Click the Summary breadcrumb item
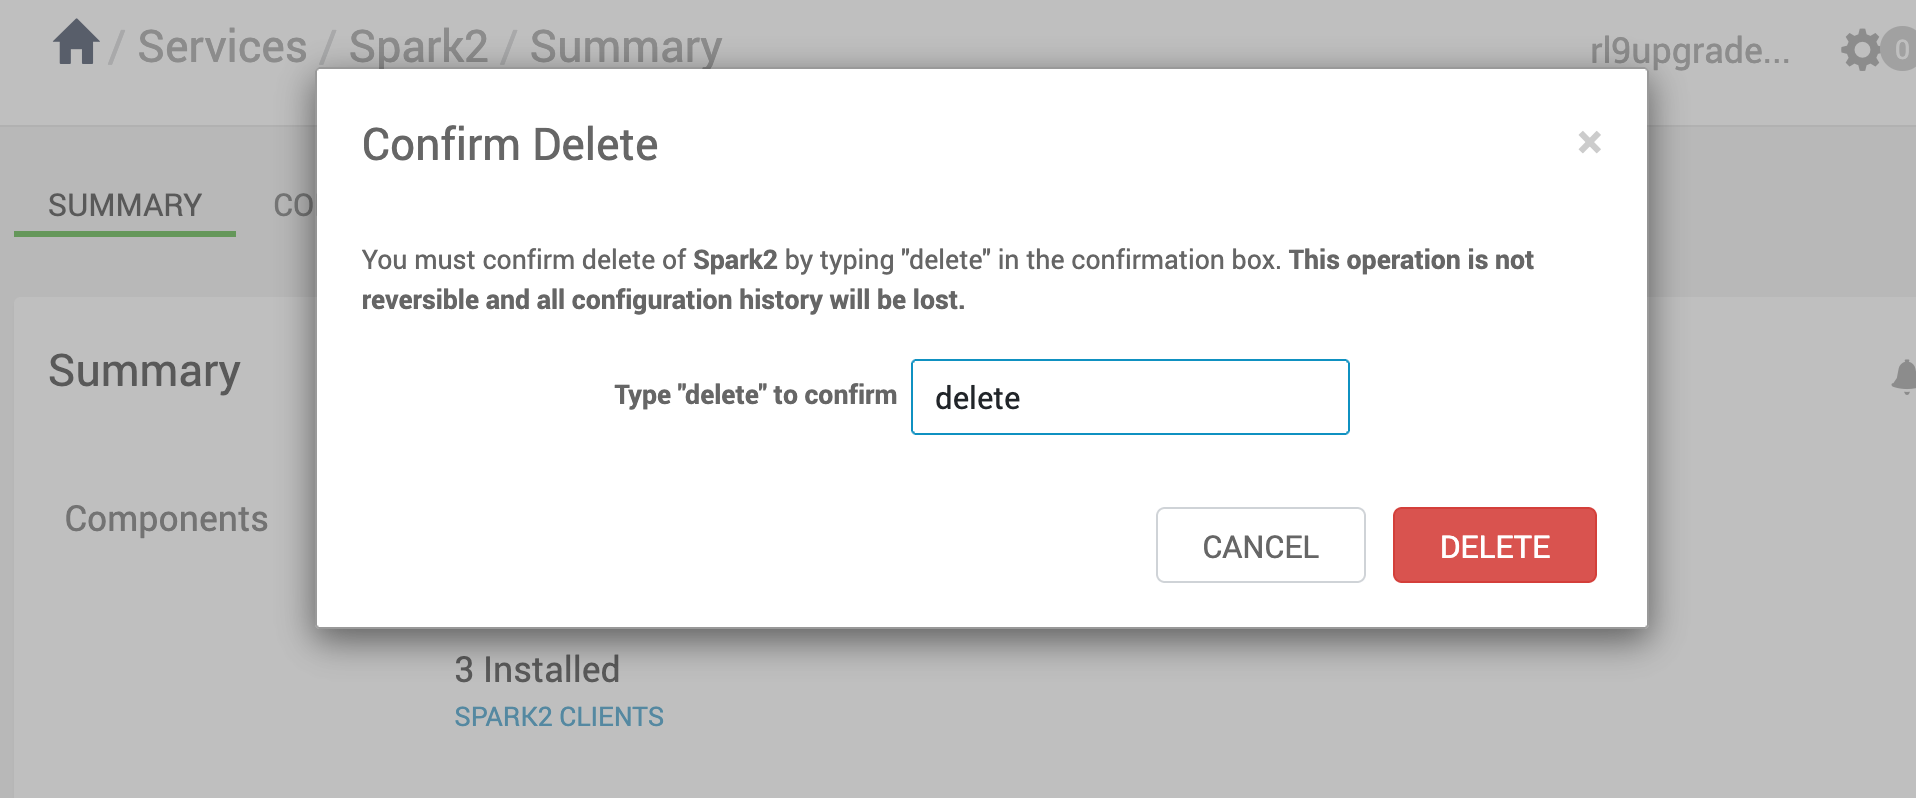The height and width of the screenshot is (798, 1916). (x=625, y=47)
